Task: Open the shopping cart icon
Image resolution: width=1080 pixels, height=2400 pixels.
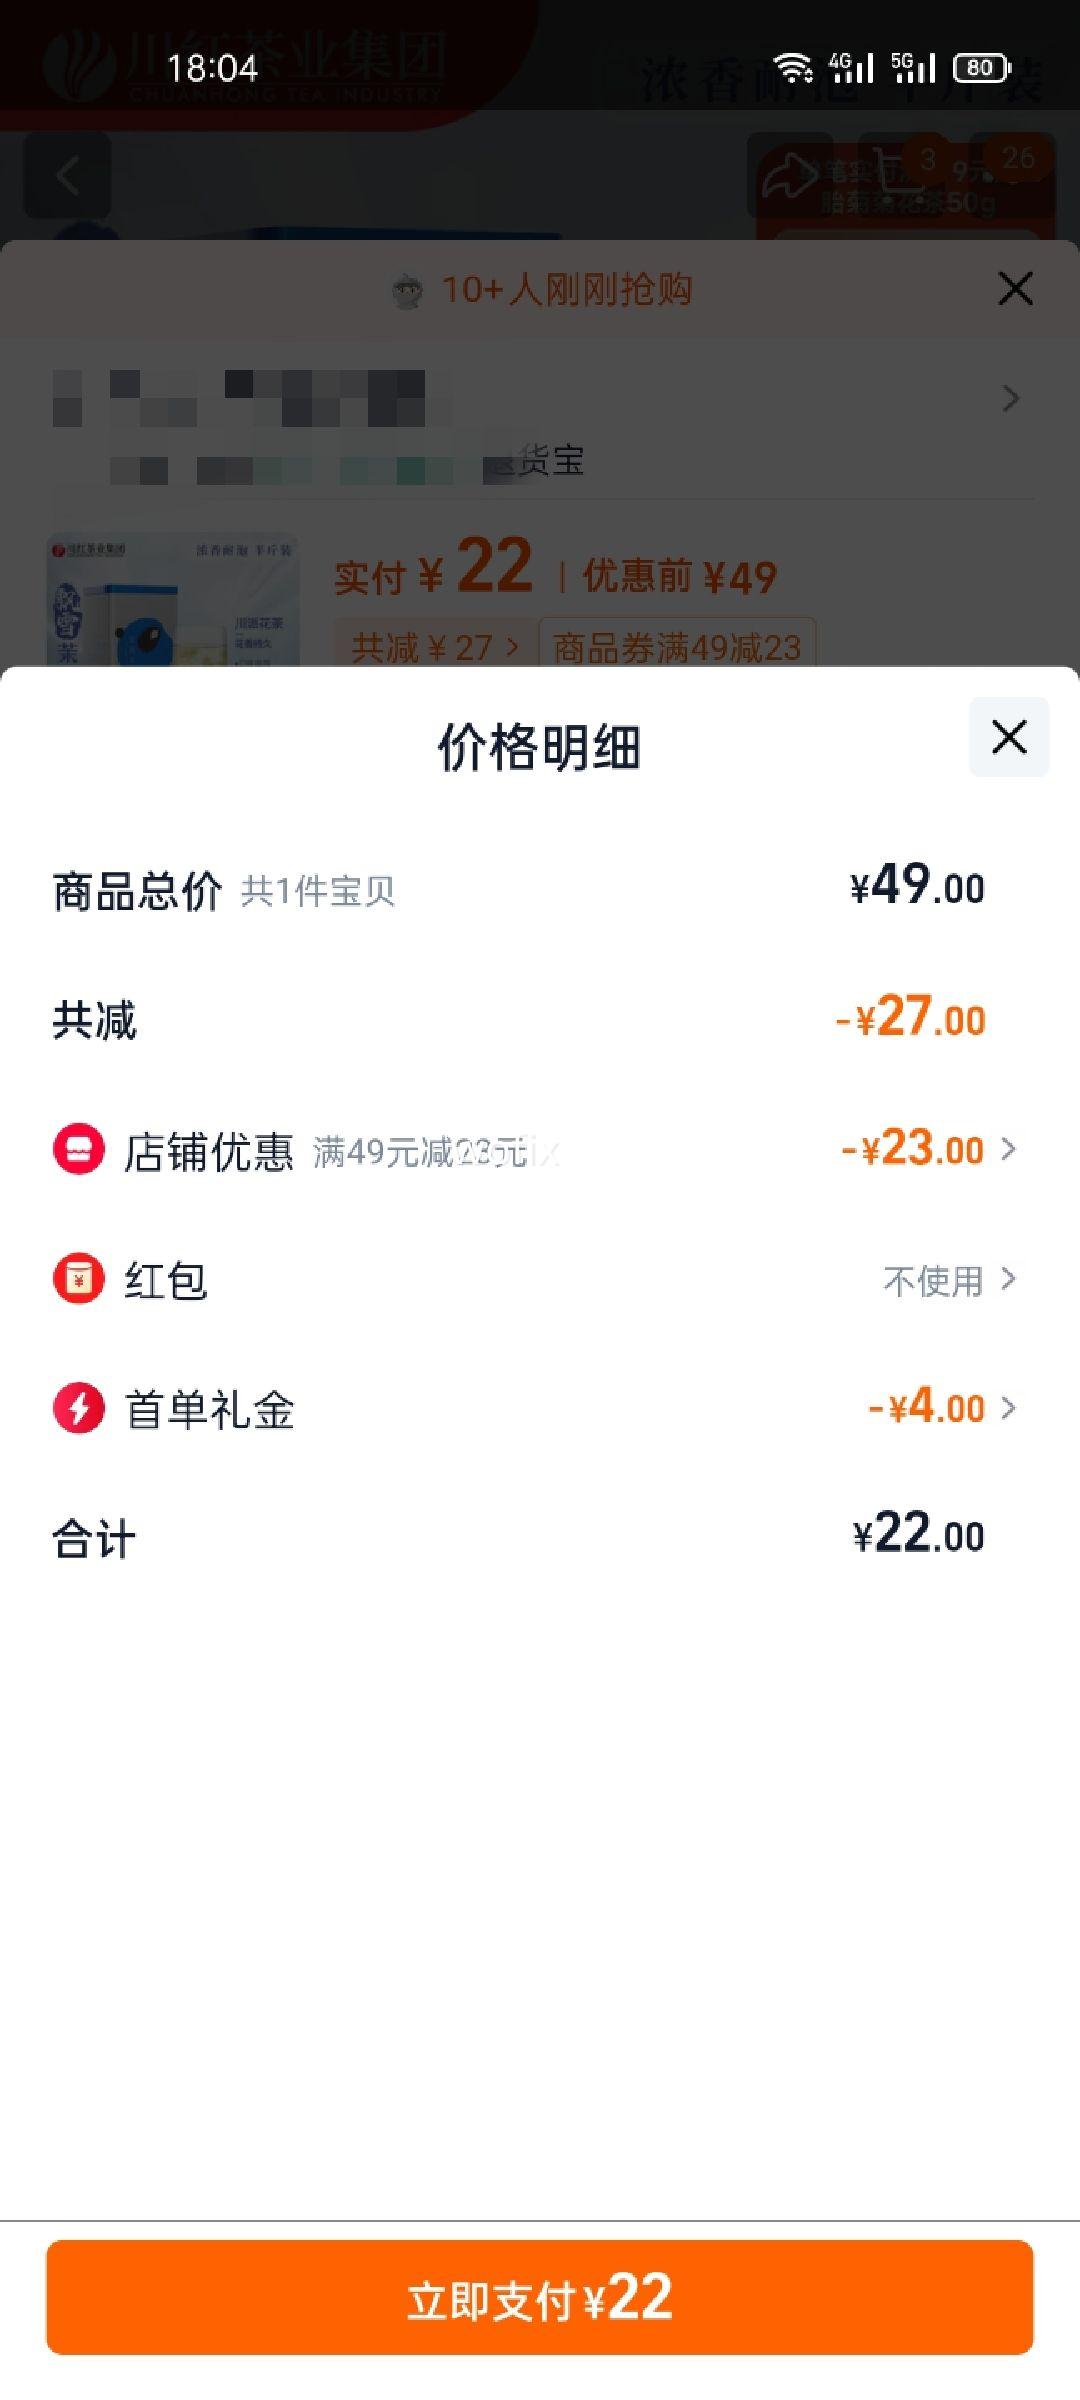Action: 900,176
